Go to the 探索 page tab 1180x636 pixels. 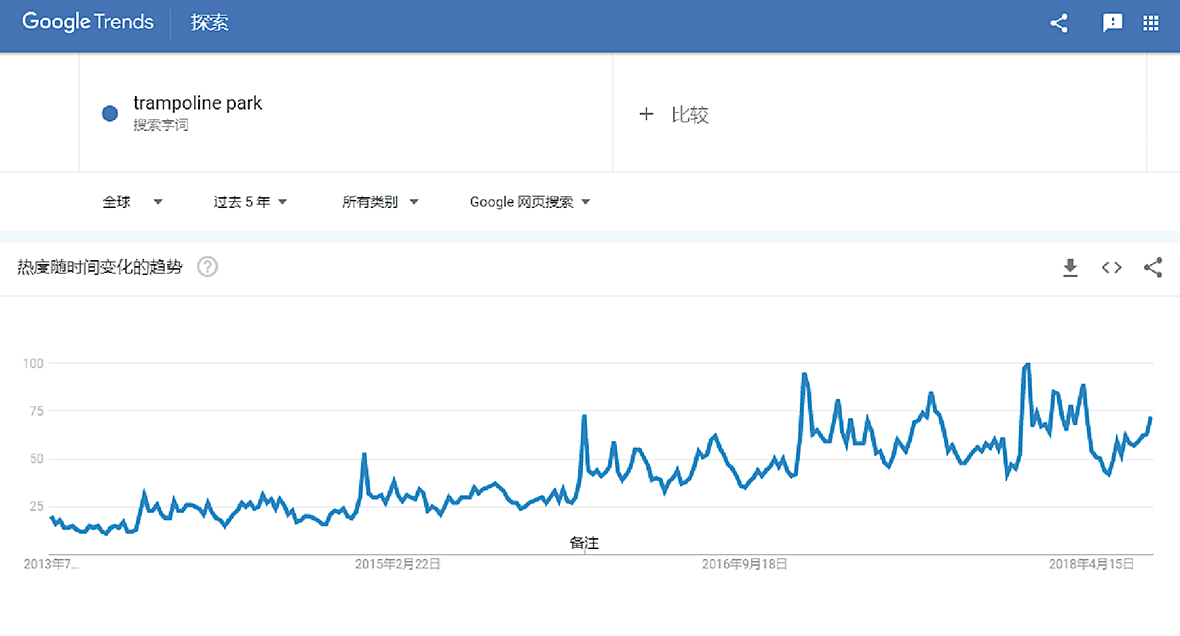point(210,23)
